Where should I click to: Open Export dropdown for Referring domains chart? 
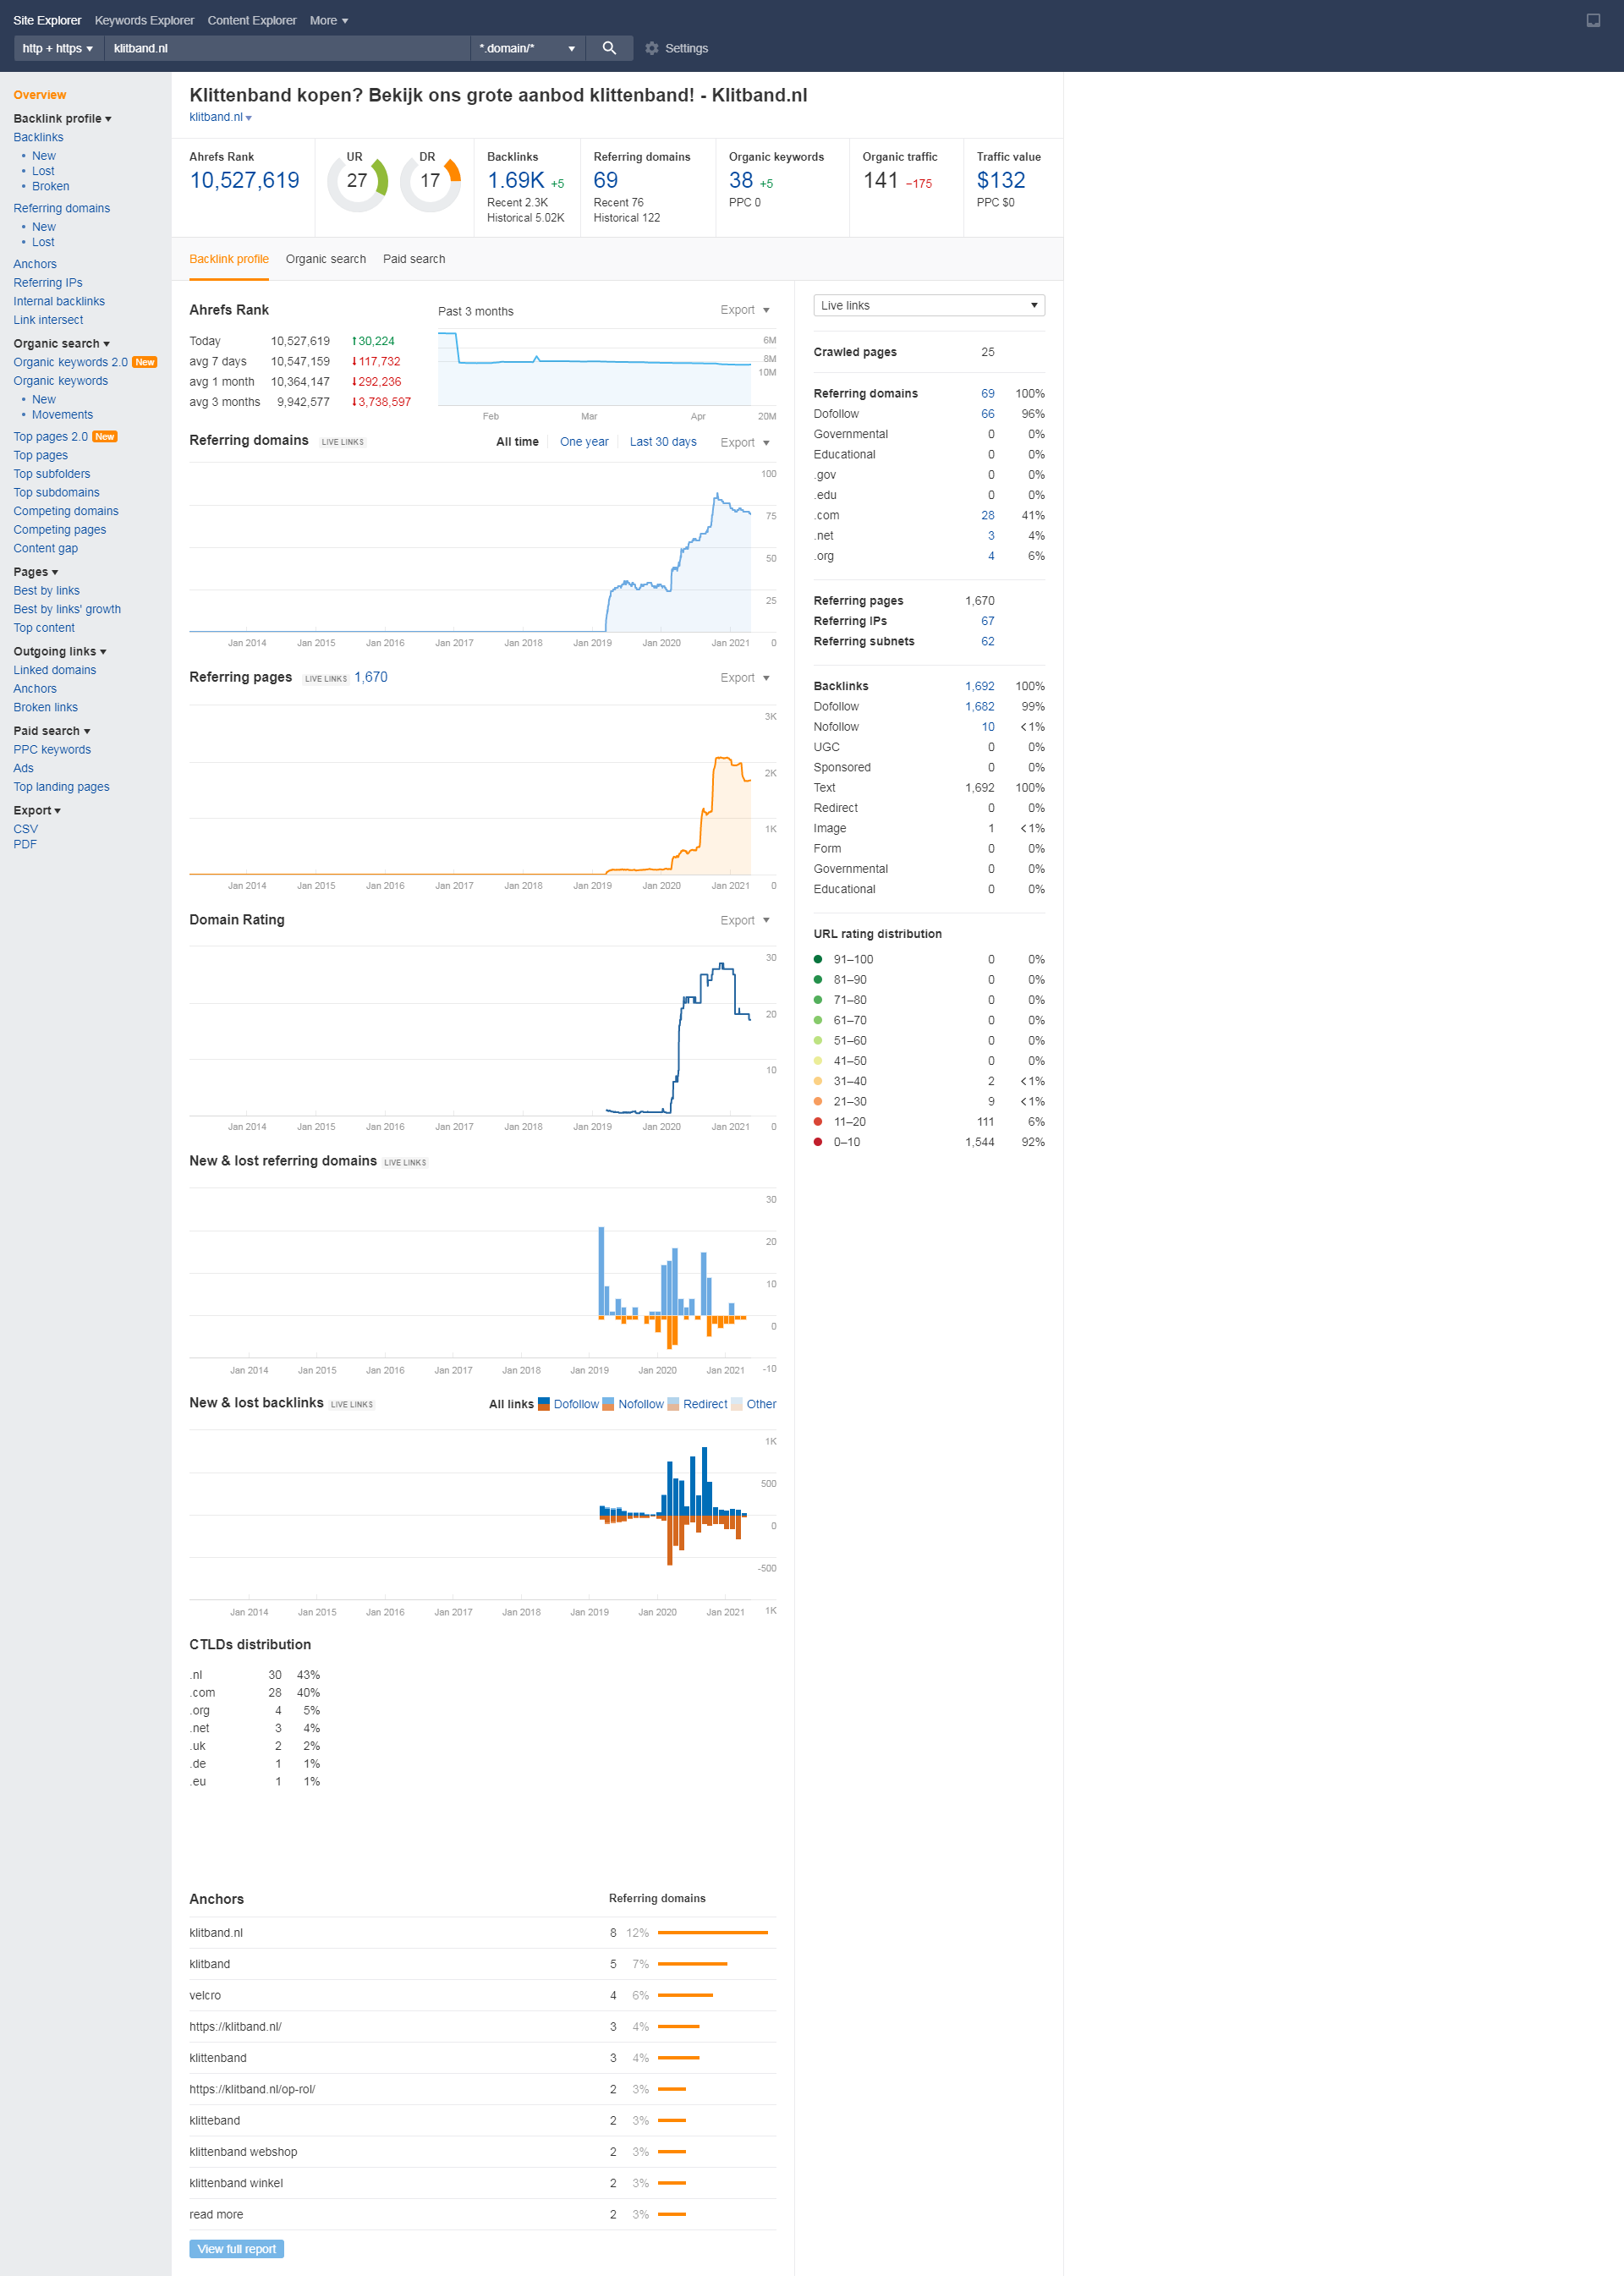tap(745, 442)
